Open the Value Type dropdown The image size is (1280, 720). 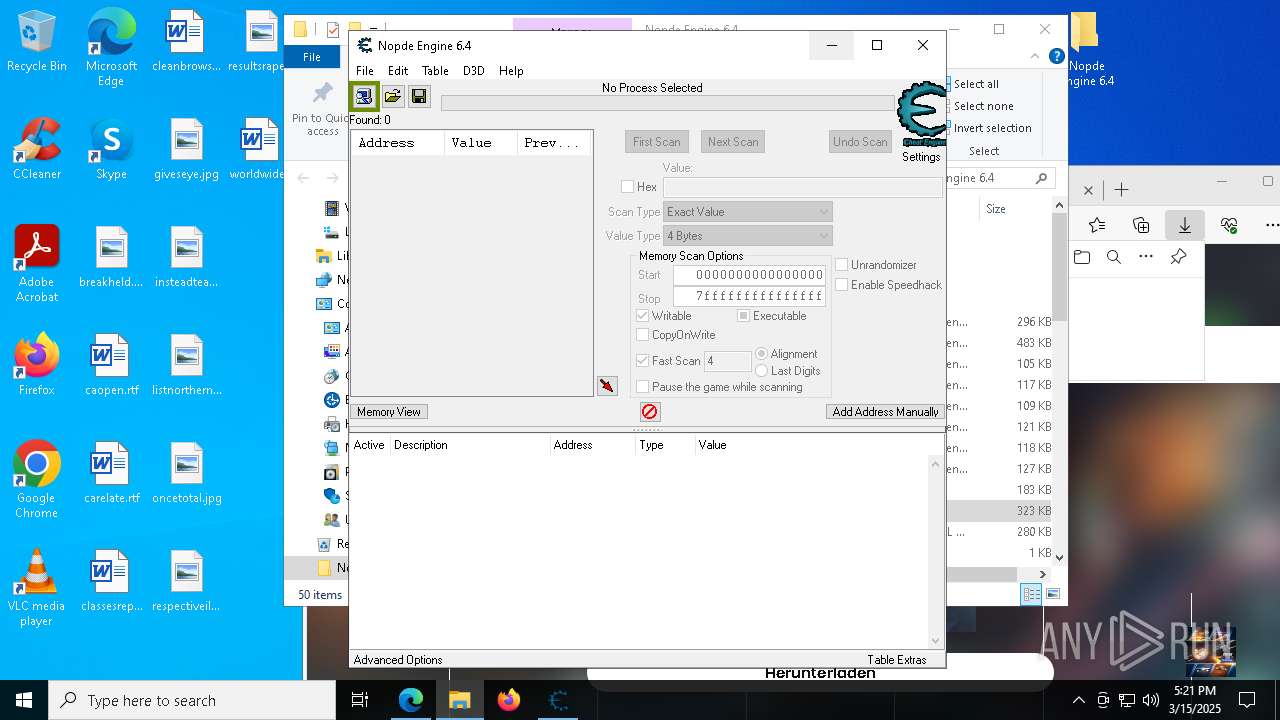pos(748,236)
